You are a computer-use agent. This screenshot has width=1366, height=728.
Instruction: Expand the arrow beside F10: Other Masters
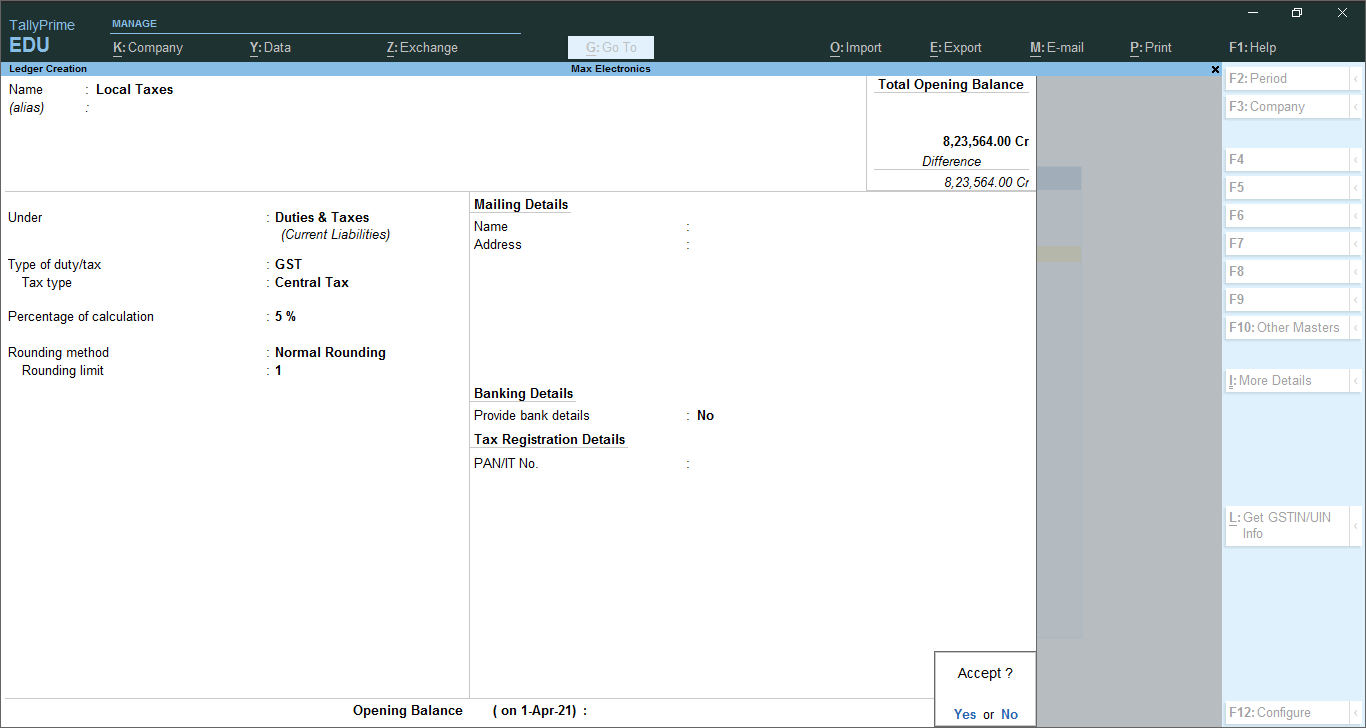[x=1356, y=327]
